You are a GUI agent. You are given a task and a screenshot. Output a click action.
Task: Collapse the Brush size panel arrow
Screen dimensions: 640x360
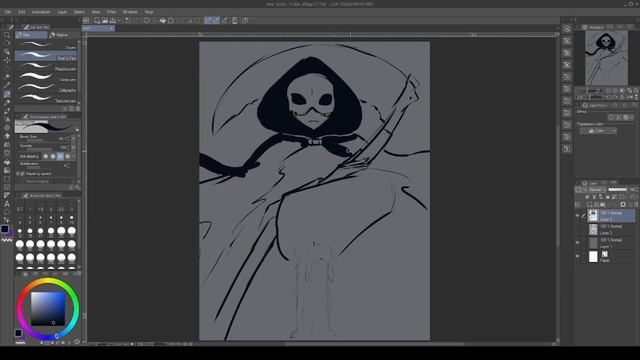(18, 196)
